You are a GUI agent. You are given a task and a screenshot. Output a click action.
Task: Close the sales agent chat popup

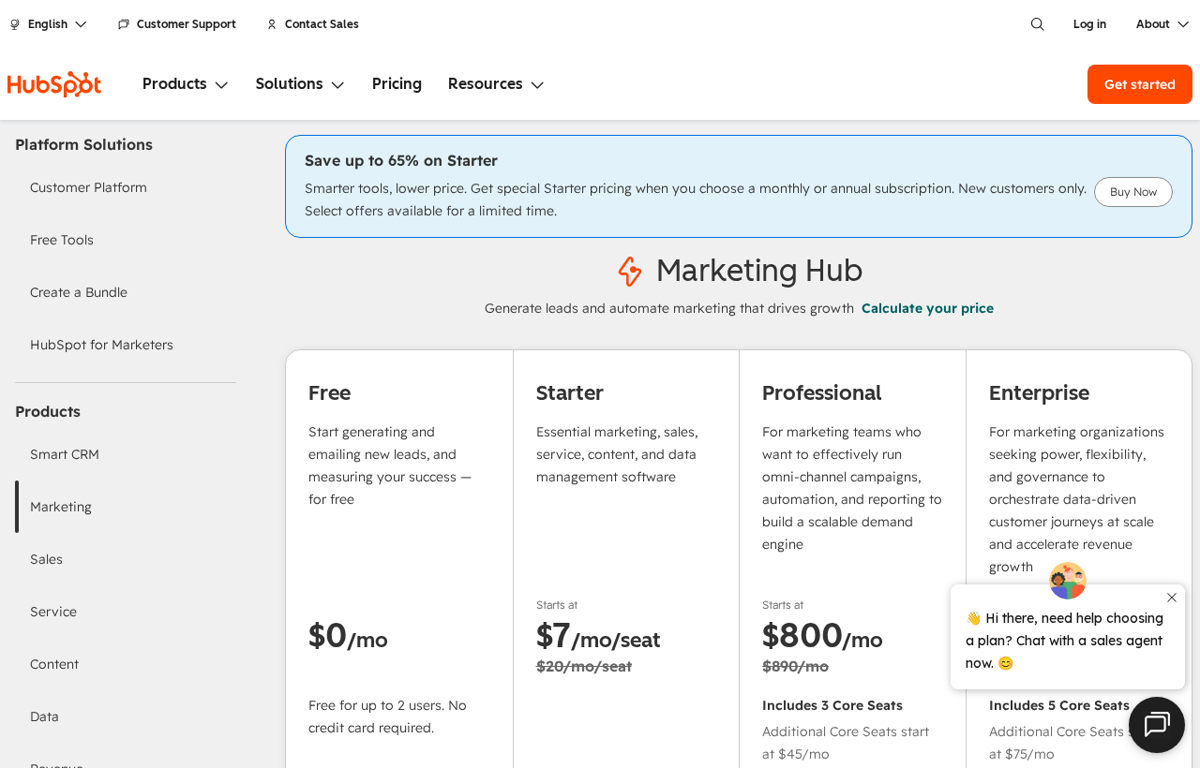coord(1172,597)
